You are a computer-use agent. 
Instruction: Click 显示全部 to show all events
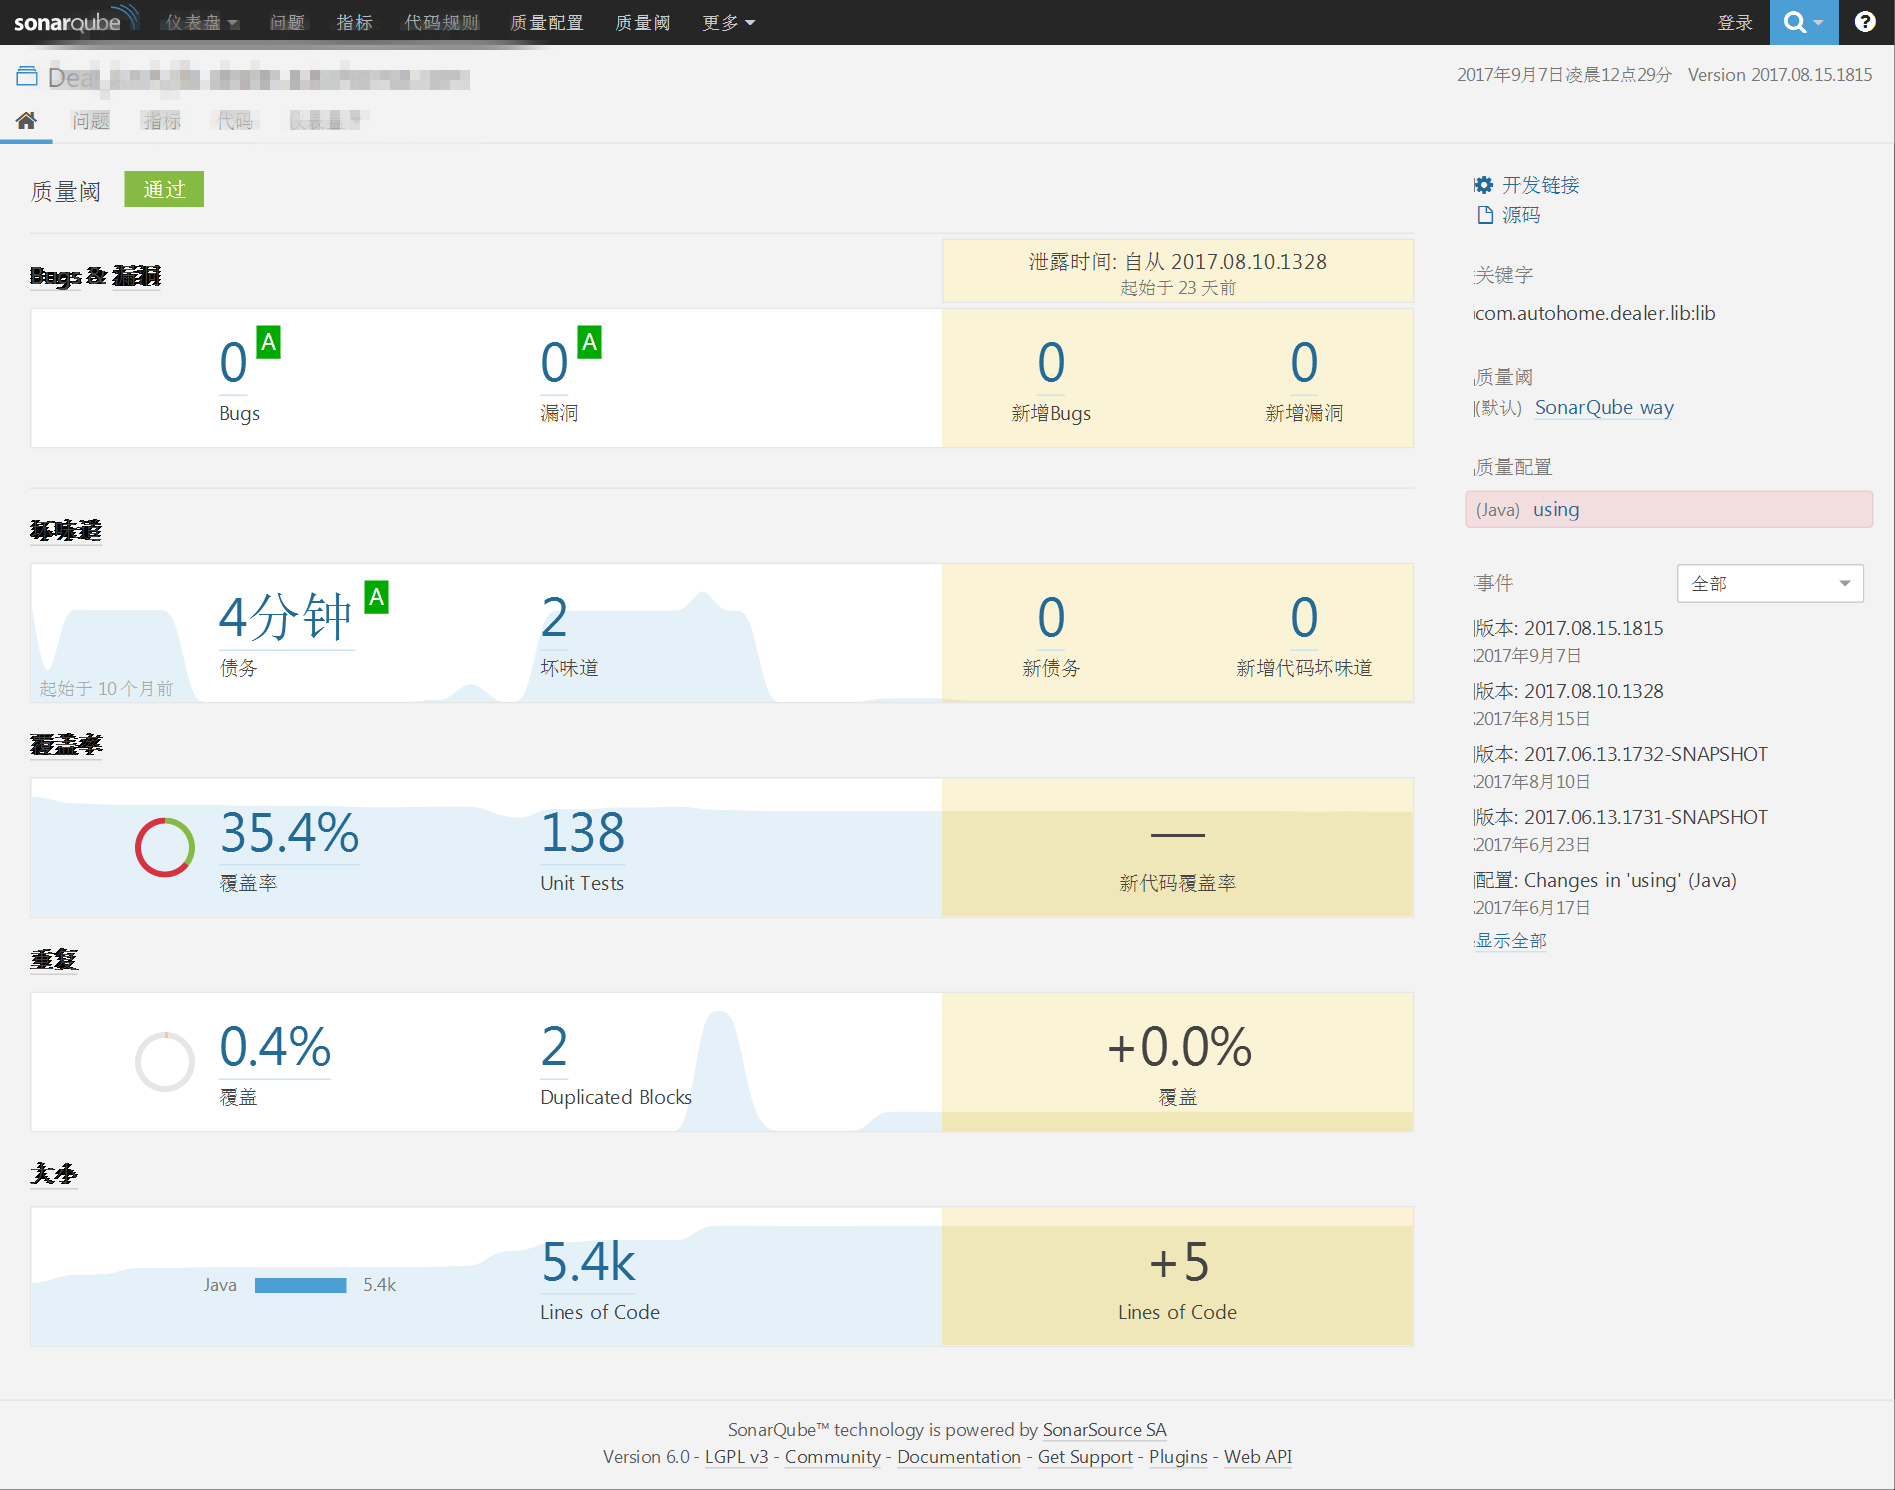pyautogui.click(x=1511, y=940)
